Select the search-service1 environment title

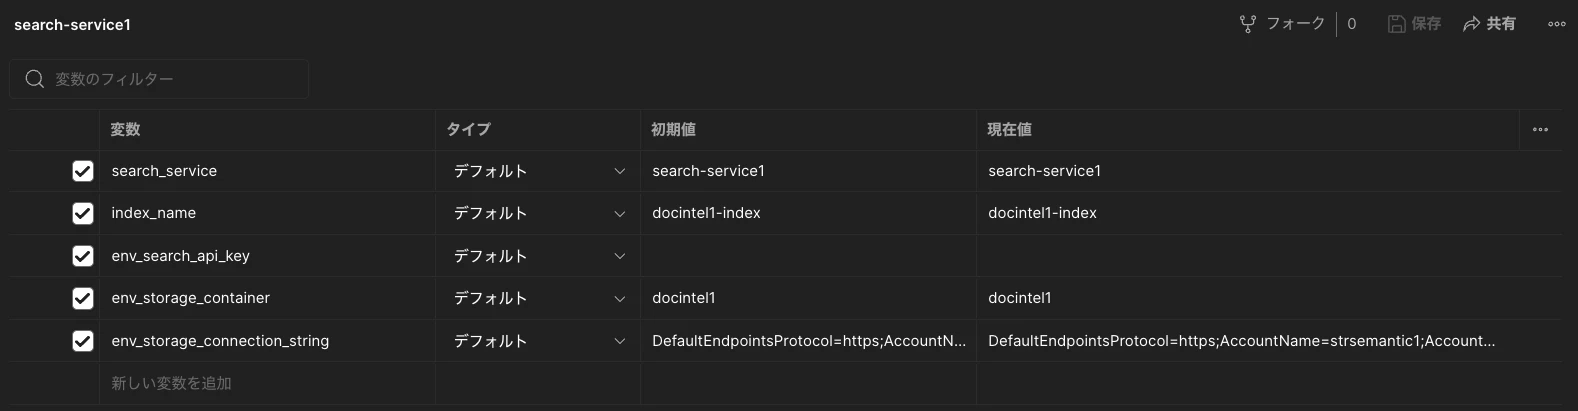72,25
